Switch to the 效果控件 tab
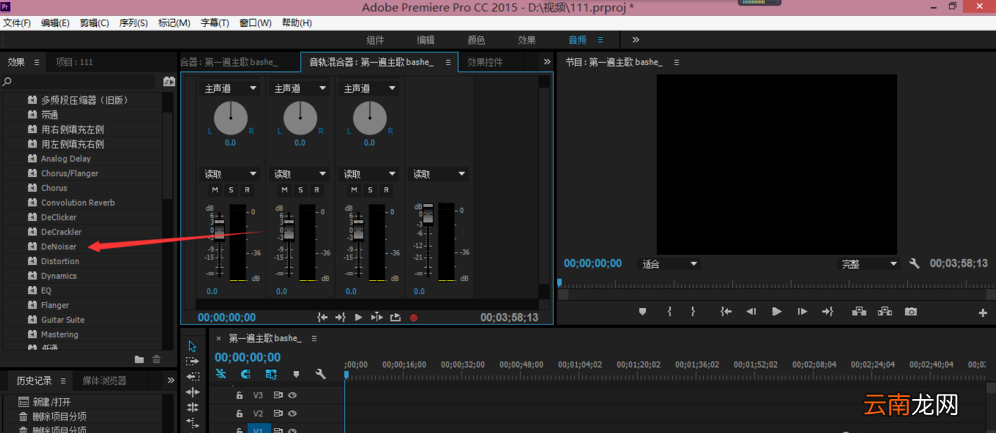This screenshot has width=996, height=433. (x=485, y=62)
